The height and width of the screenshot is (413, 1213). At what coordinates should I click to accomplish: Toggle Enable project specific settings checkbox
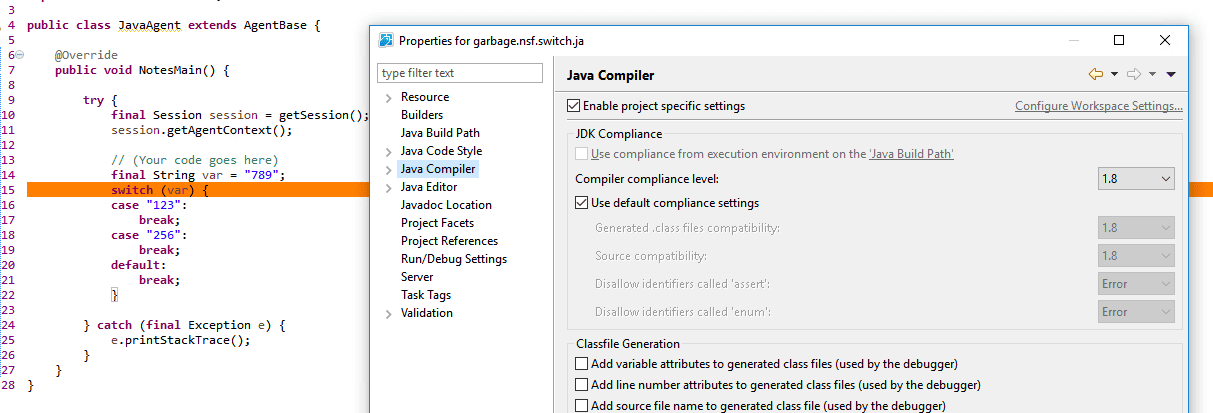coord(573,106)
